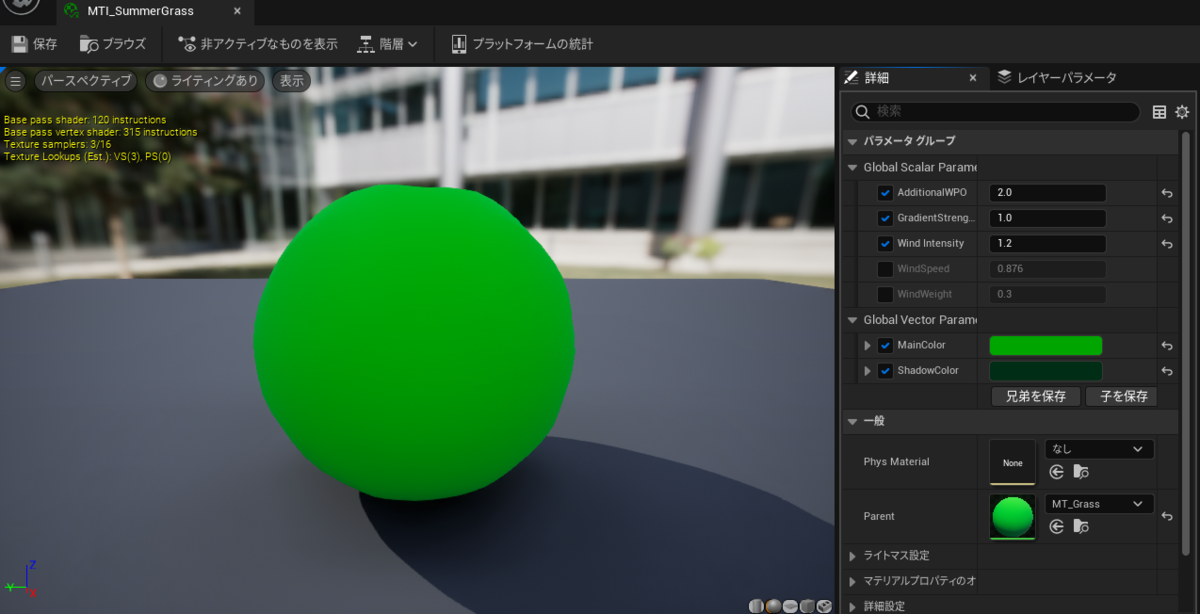The height and width of the screenshot is (614, 1200).
Task: Click the Save Child (子を保存) button
Action: [x=1122, y=396]
